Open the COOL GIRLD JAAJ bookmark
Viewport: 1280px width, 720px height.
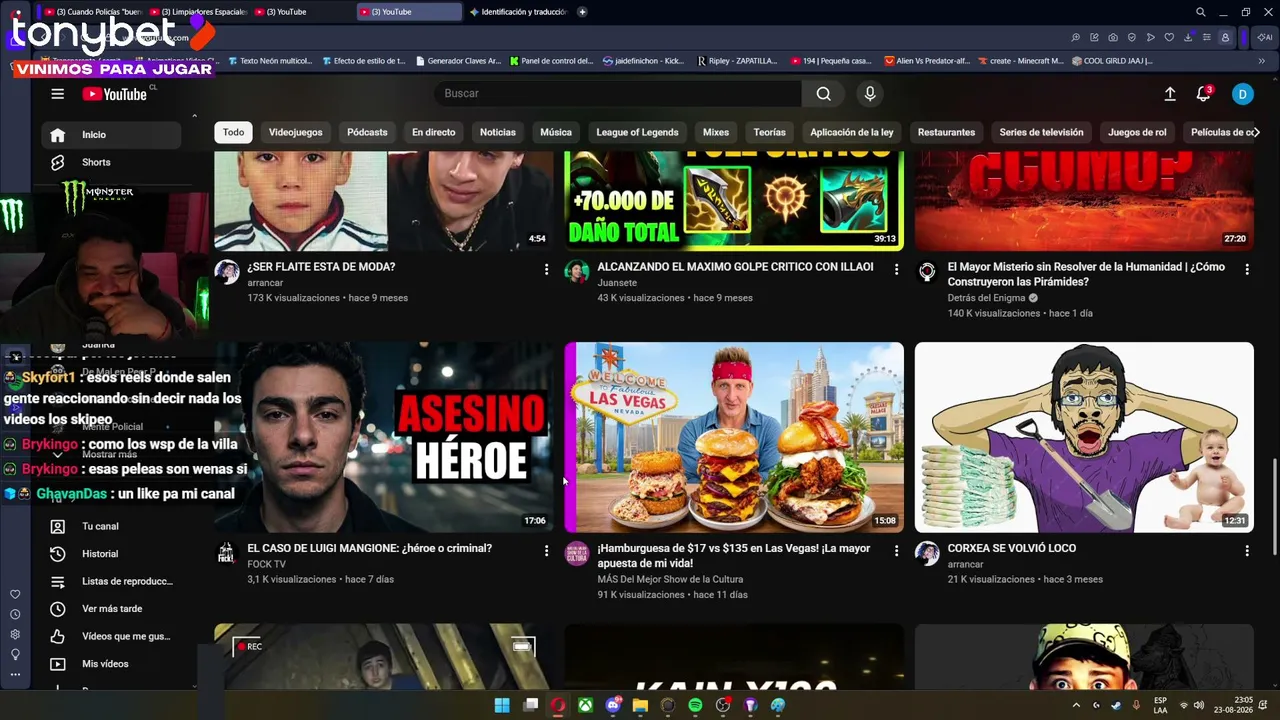click(x=1111, y=61)
